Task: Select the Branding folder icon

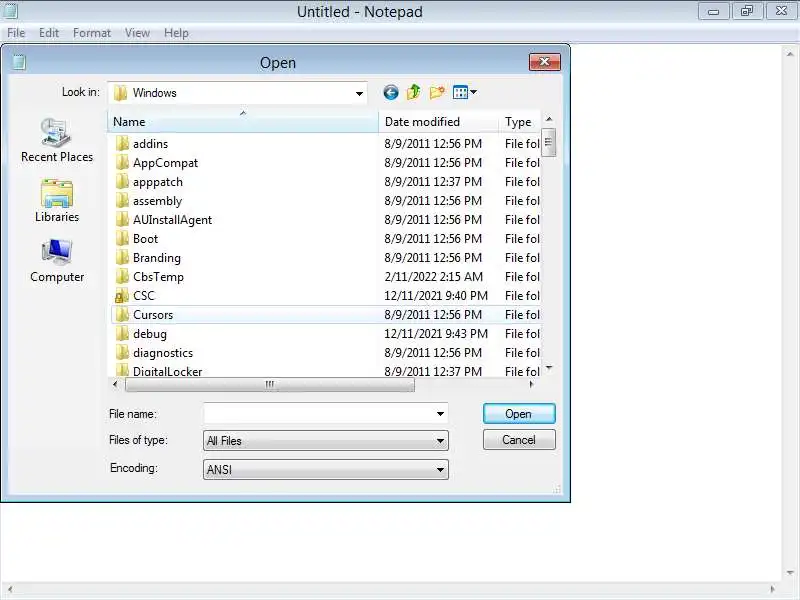Action: [122, 258]
